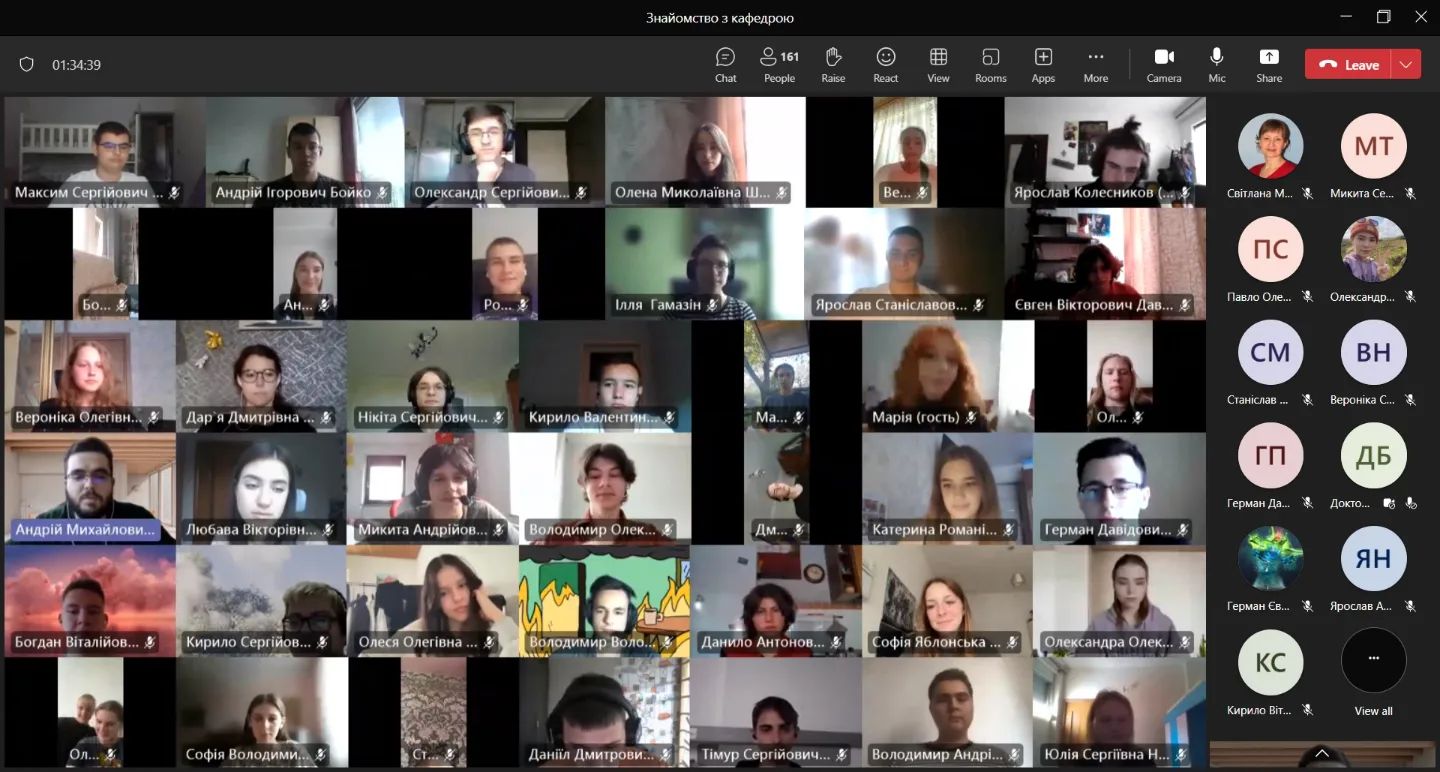Select Світлана М... profile photo avatar
The width and height of the screenshot is (1440, 772).
click(x=1271, y=146)
